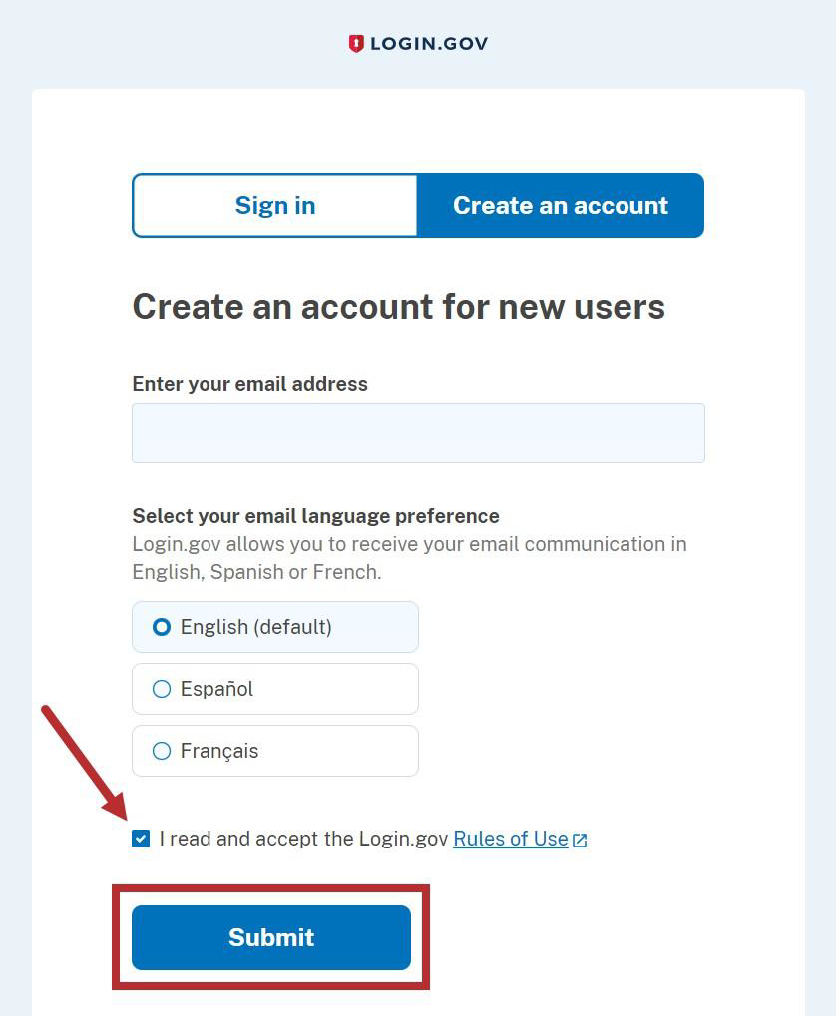836x1016 pixels.
Task: Focus the 'Enter your email address' box
Action: (418, 432)
